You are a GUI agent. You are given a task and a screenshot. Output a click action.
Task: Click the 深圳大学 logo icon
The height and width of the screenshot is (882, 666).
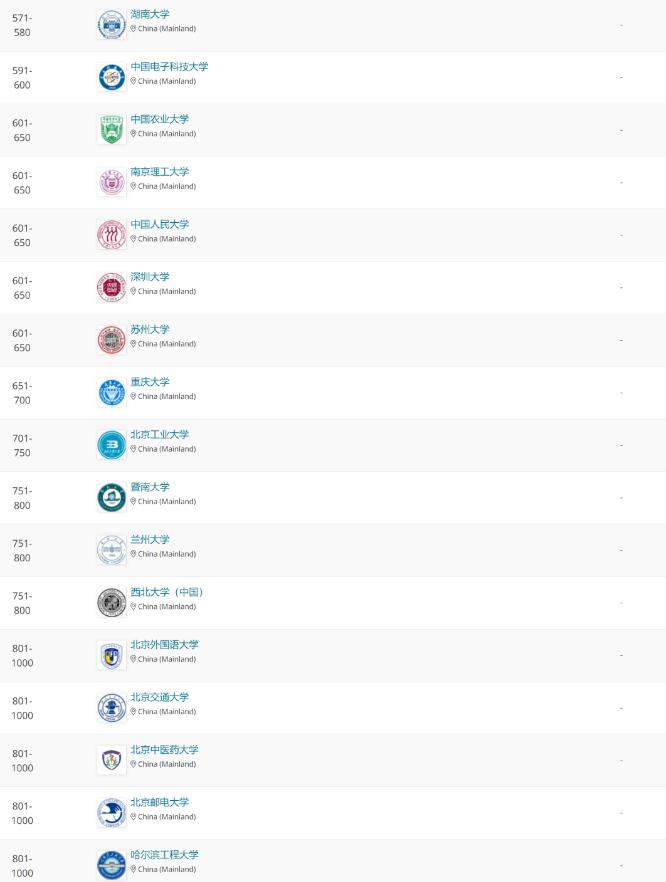(x=112, y=287)
